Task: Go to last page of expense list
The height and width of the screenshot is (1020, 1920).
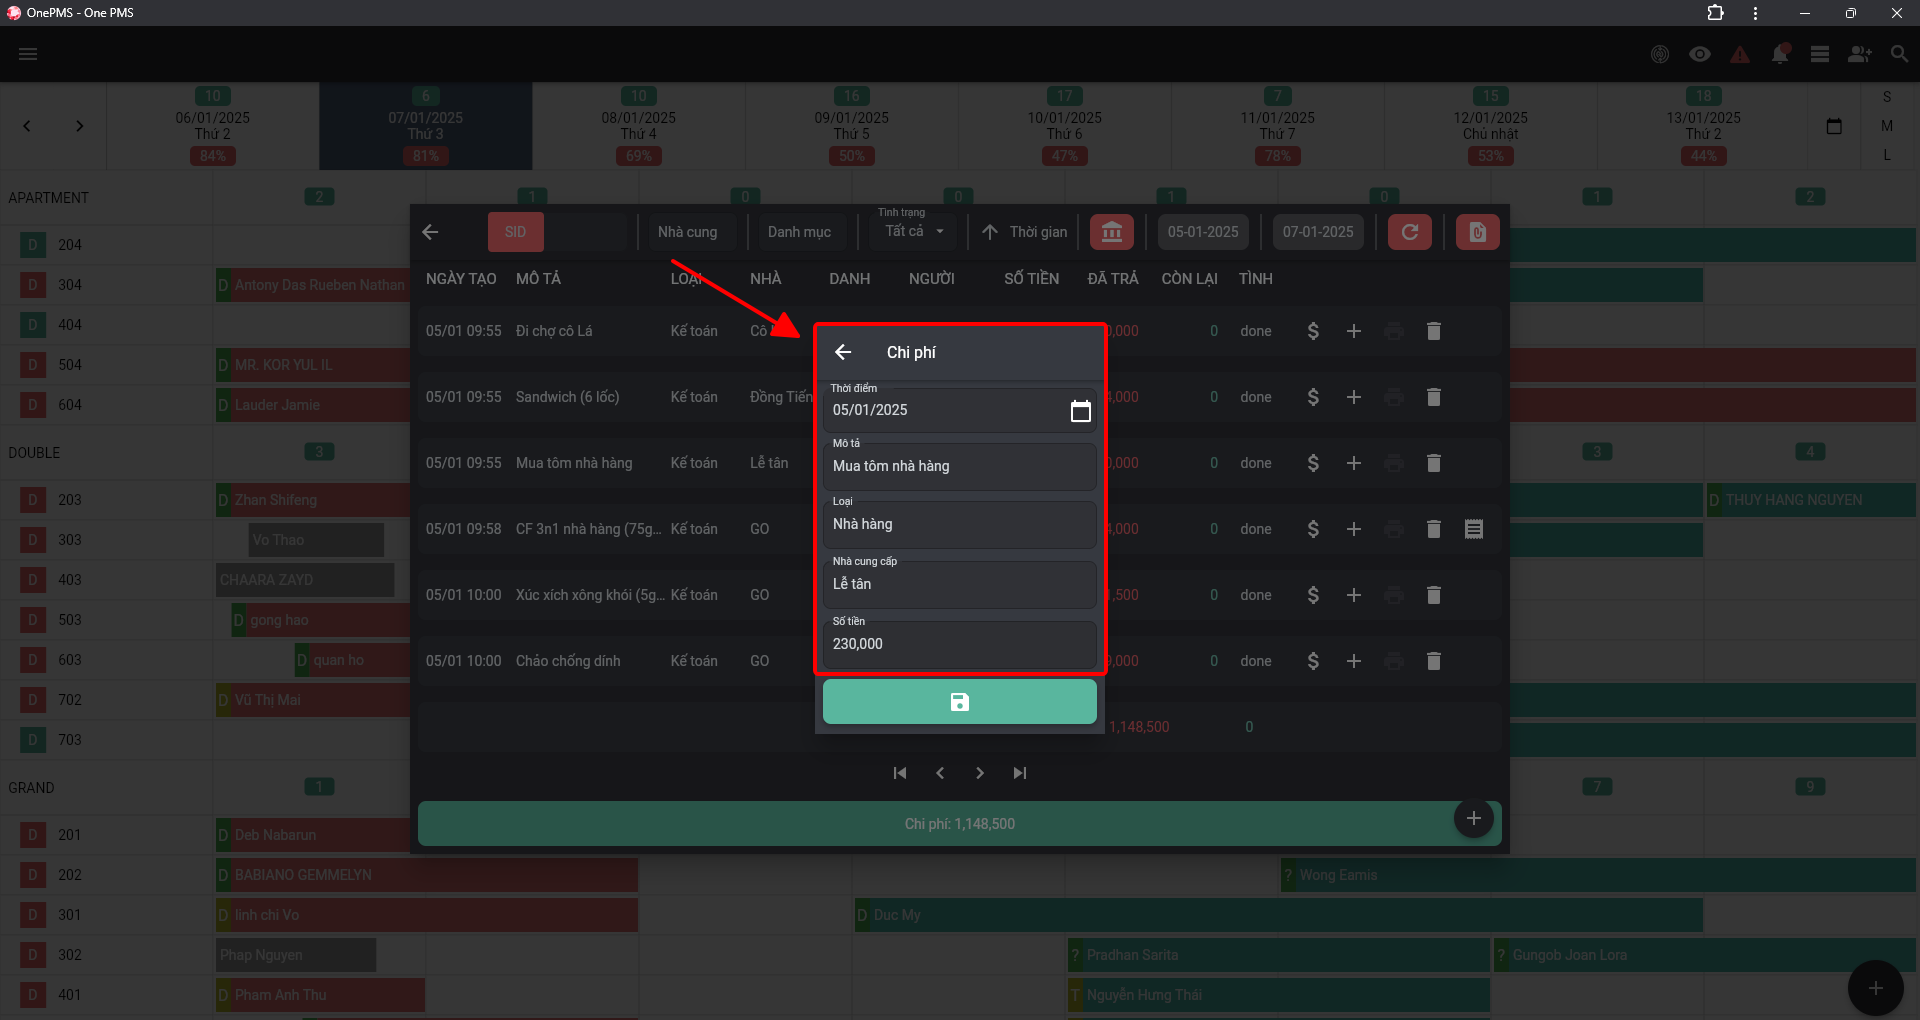Action: [x=1020, y=773]
